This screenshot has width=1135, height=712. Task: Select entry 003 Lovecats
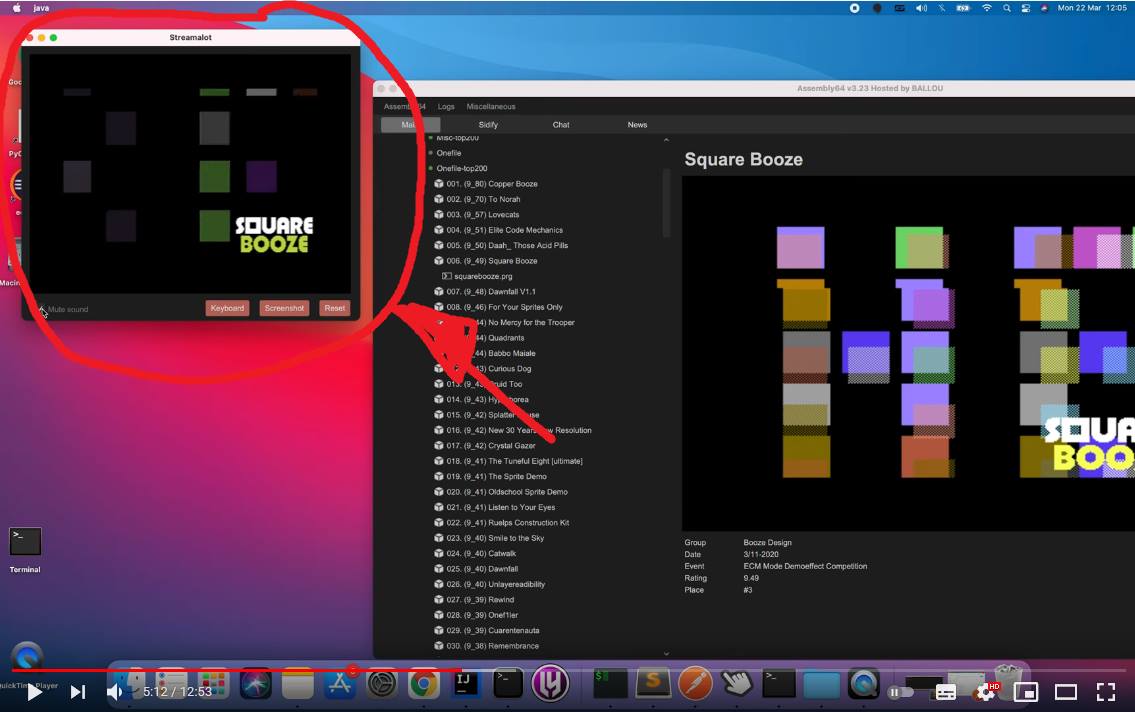482,214
